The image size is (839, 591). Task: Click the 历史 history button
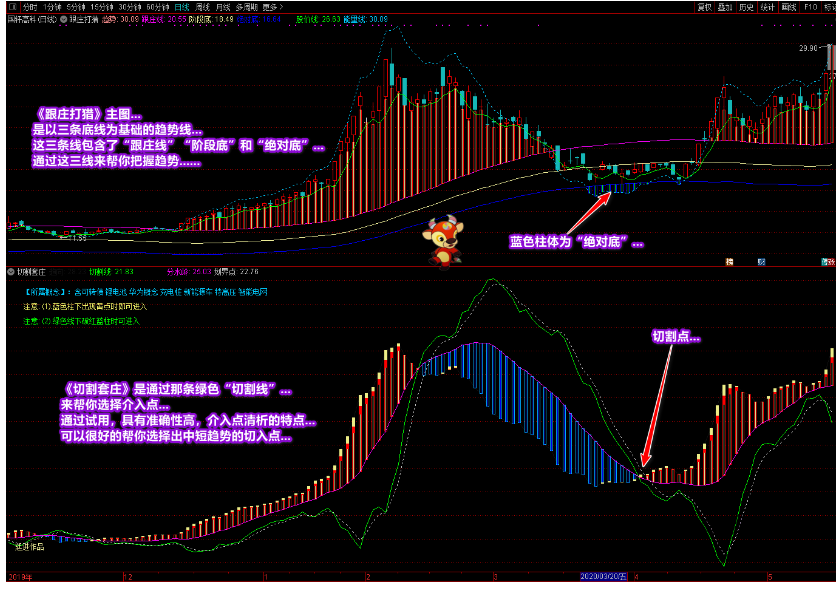pos(746,6)
